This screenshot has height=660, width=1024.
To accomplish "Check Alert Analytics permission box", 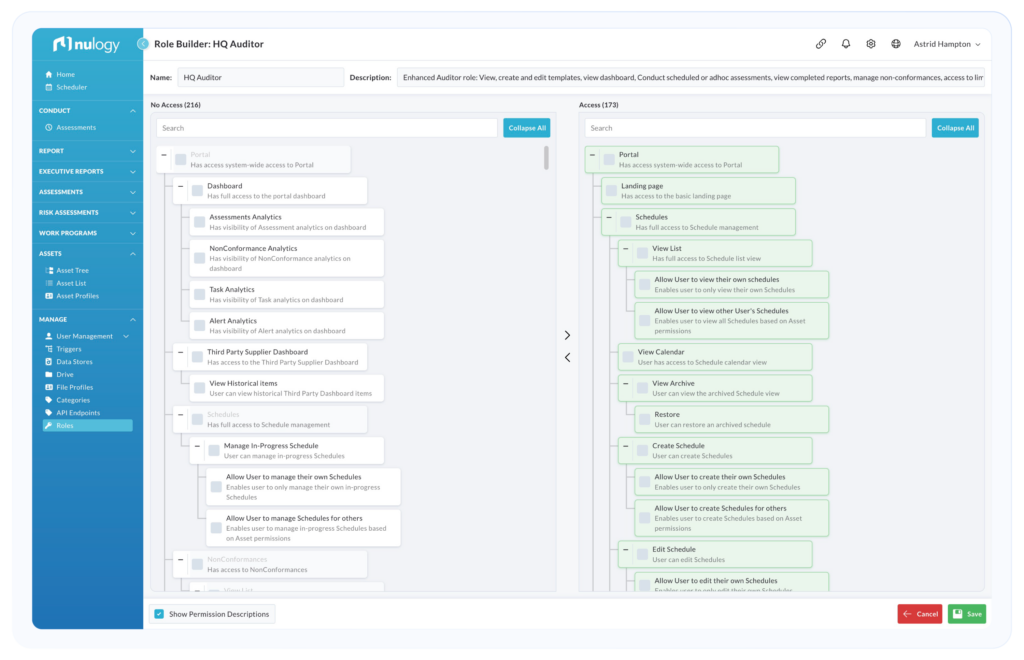I will (200, 326).
